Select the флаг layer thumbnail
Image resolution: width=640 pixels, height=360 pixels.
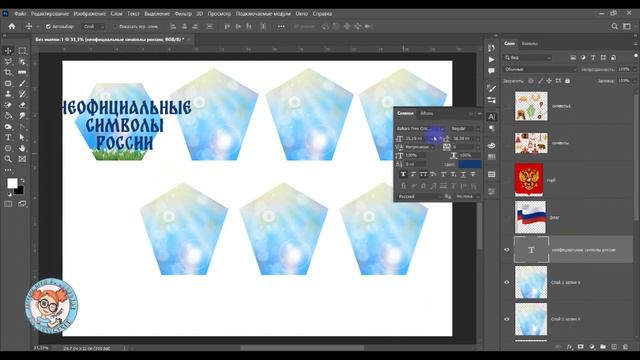click(530, 217)
